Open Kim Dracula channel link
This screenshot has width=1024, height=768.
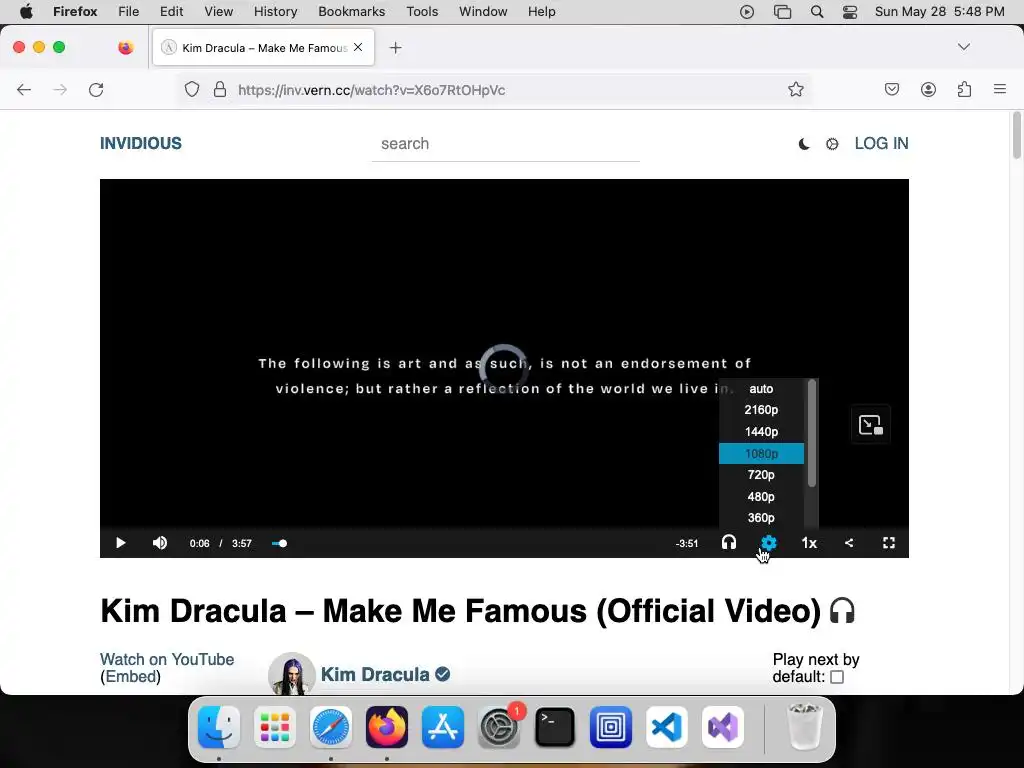coord(375,674)
